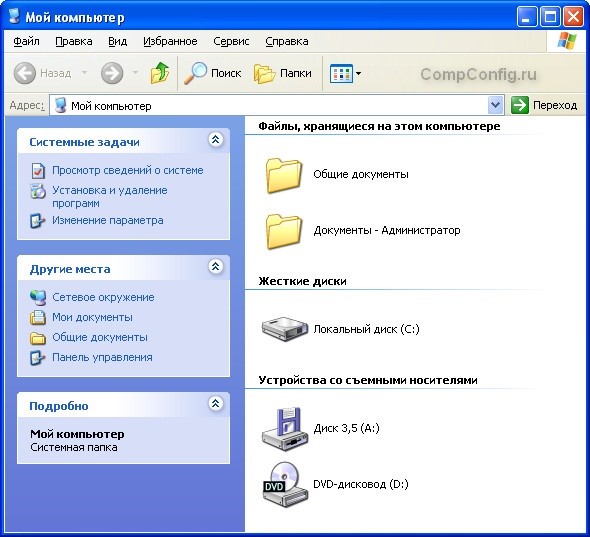
Task: Open Панель управления link
Action: tap(102, 357)
